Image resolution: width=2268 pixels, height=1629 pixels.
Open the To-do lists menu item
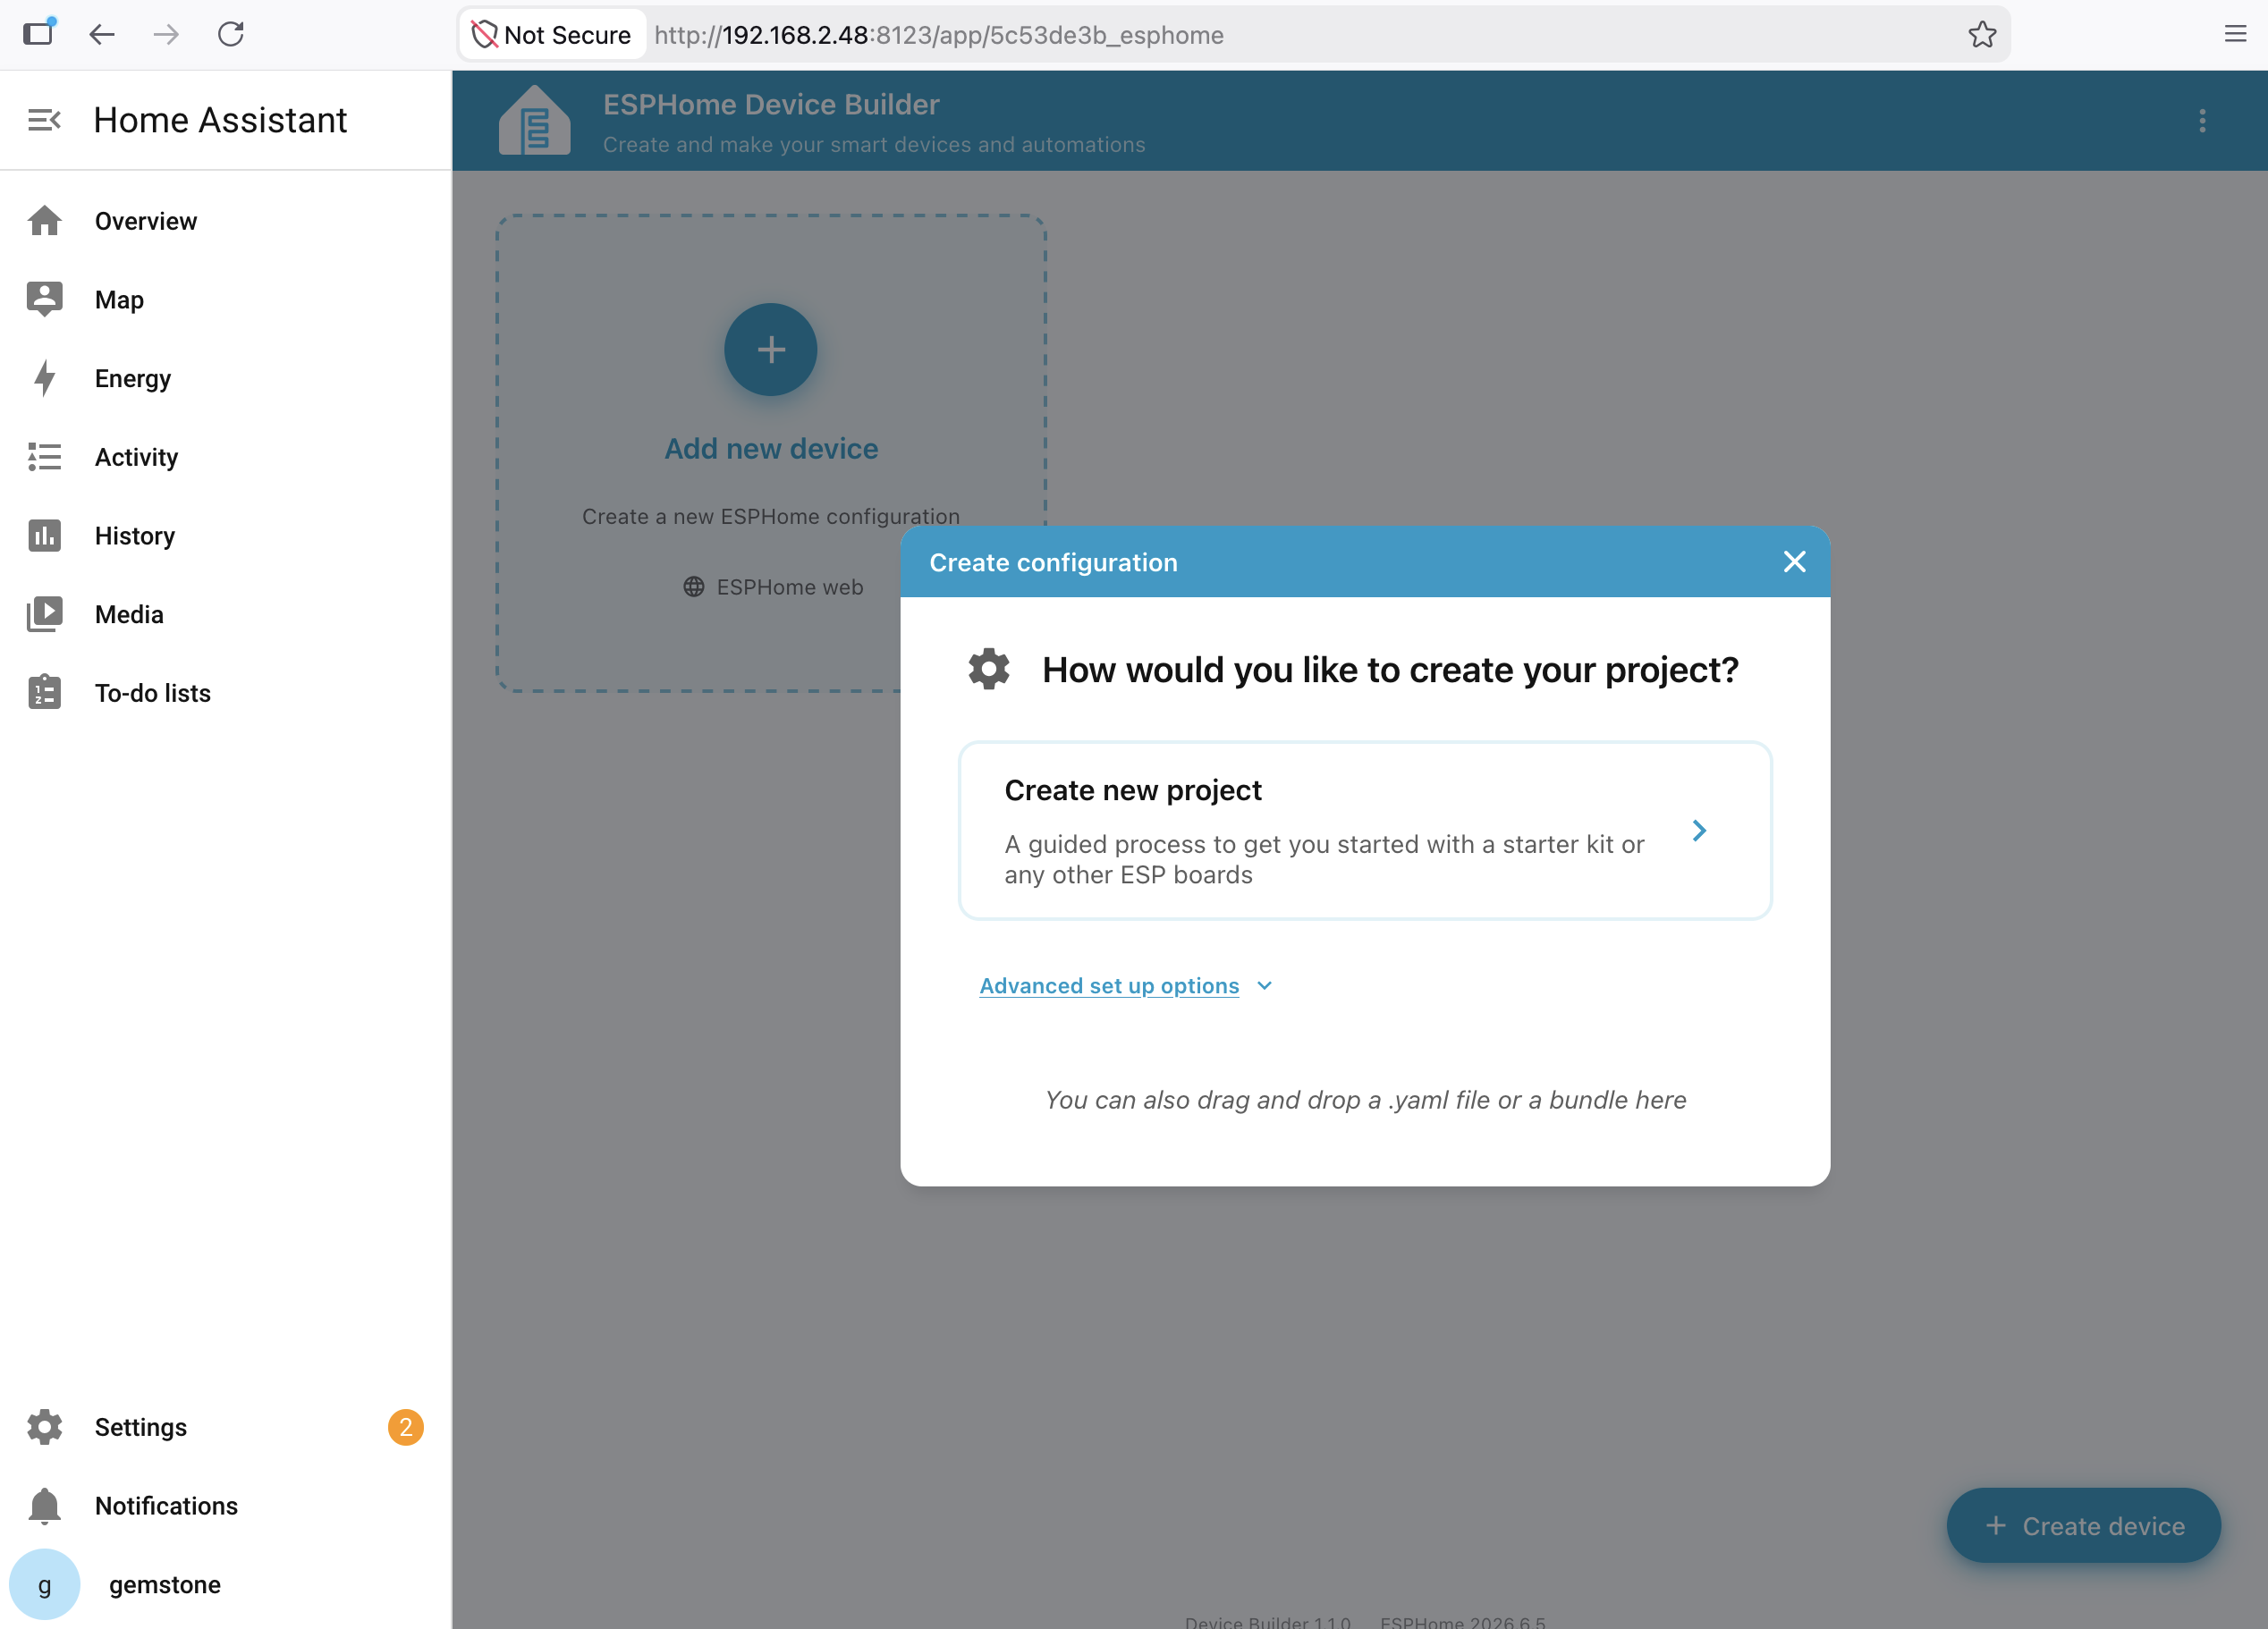(226, 693)
